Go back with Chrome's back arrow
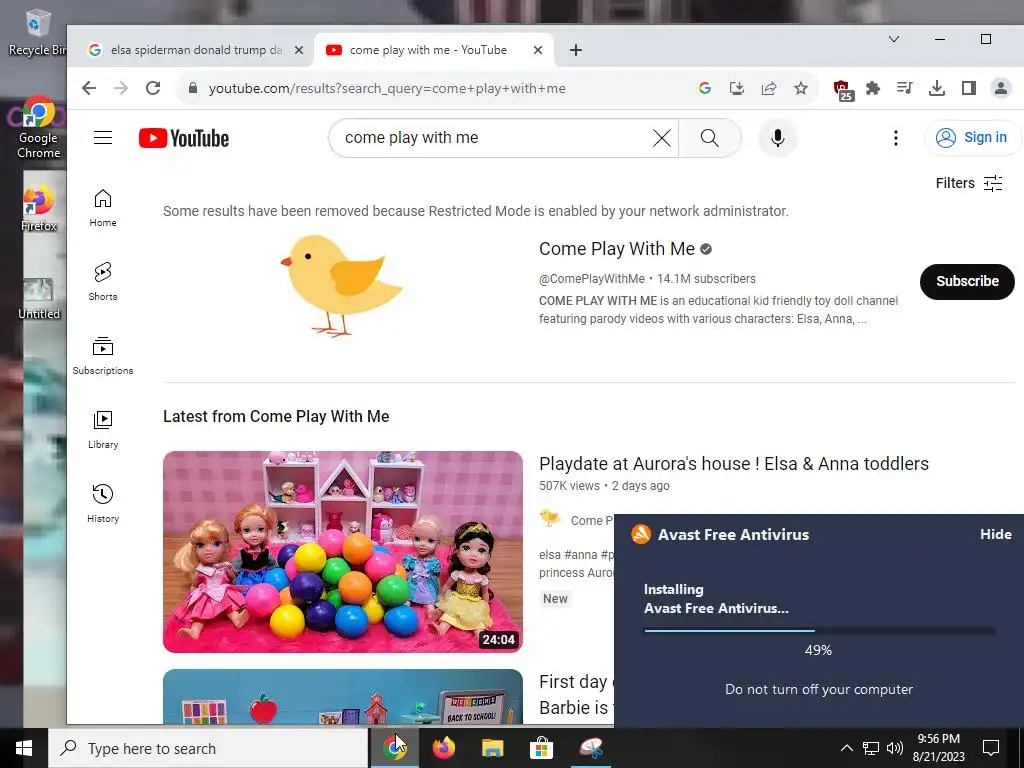Image resolution: width=1024 pixels, height=768 pixels. coord(89,88)
